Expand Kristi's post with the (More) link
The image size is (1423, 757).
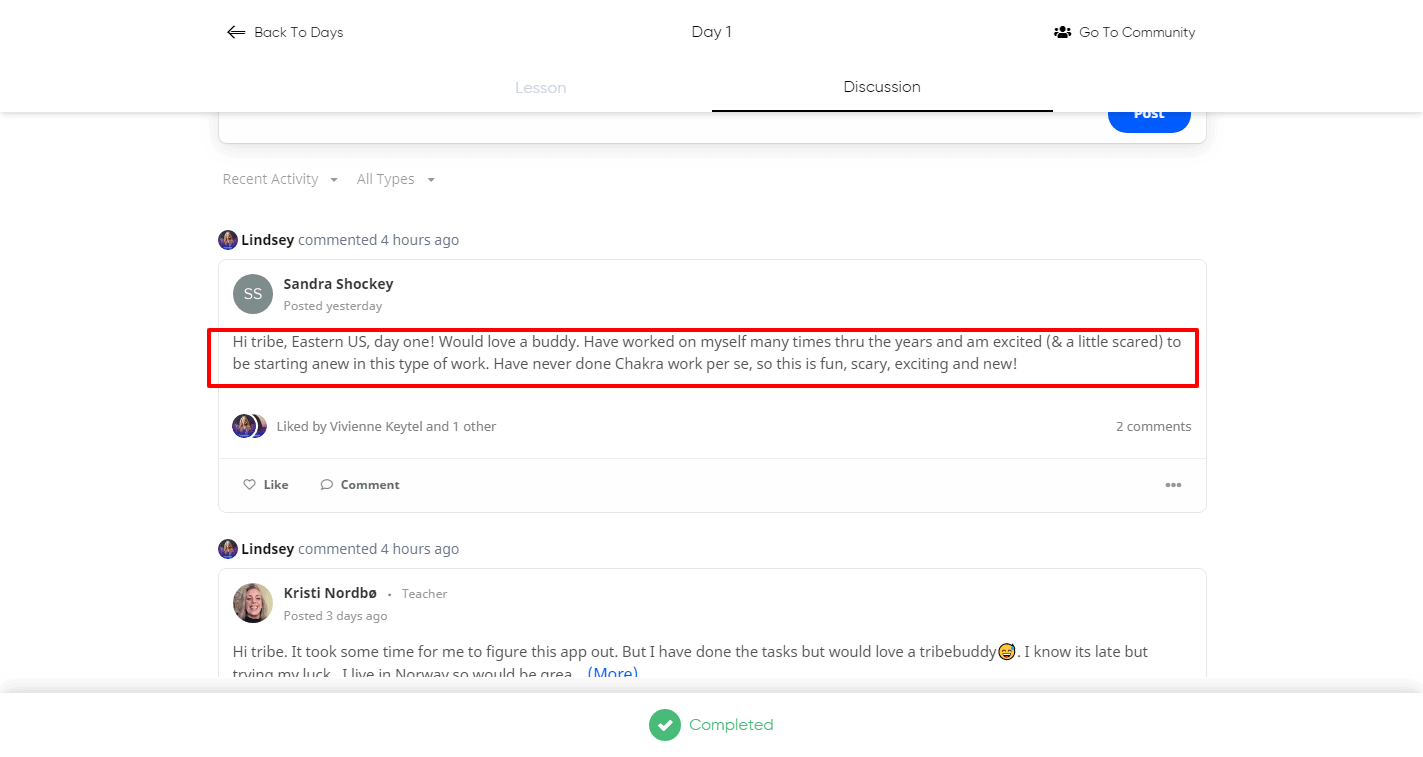[x=612, y=673]
